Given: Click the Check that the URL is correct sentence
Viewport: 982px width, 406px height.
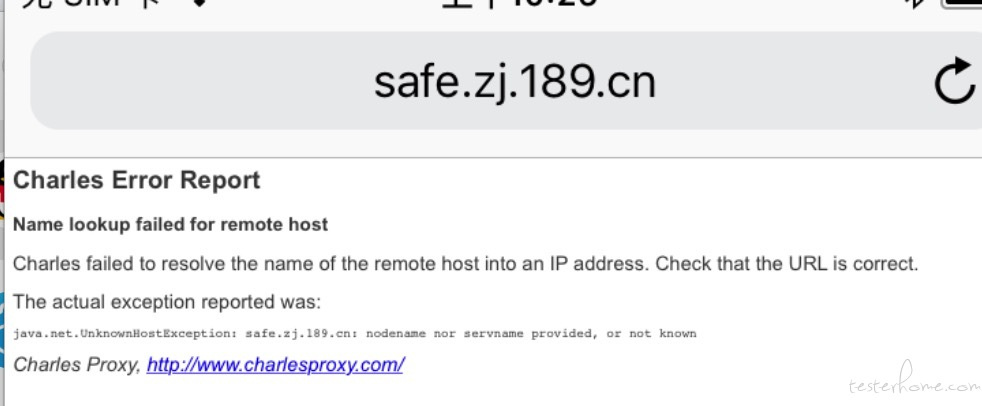Looking at the screenshot, I should 787,264.
